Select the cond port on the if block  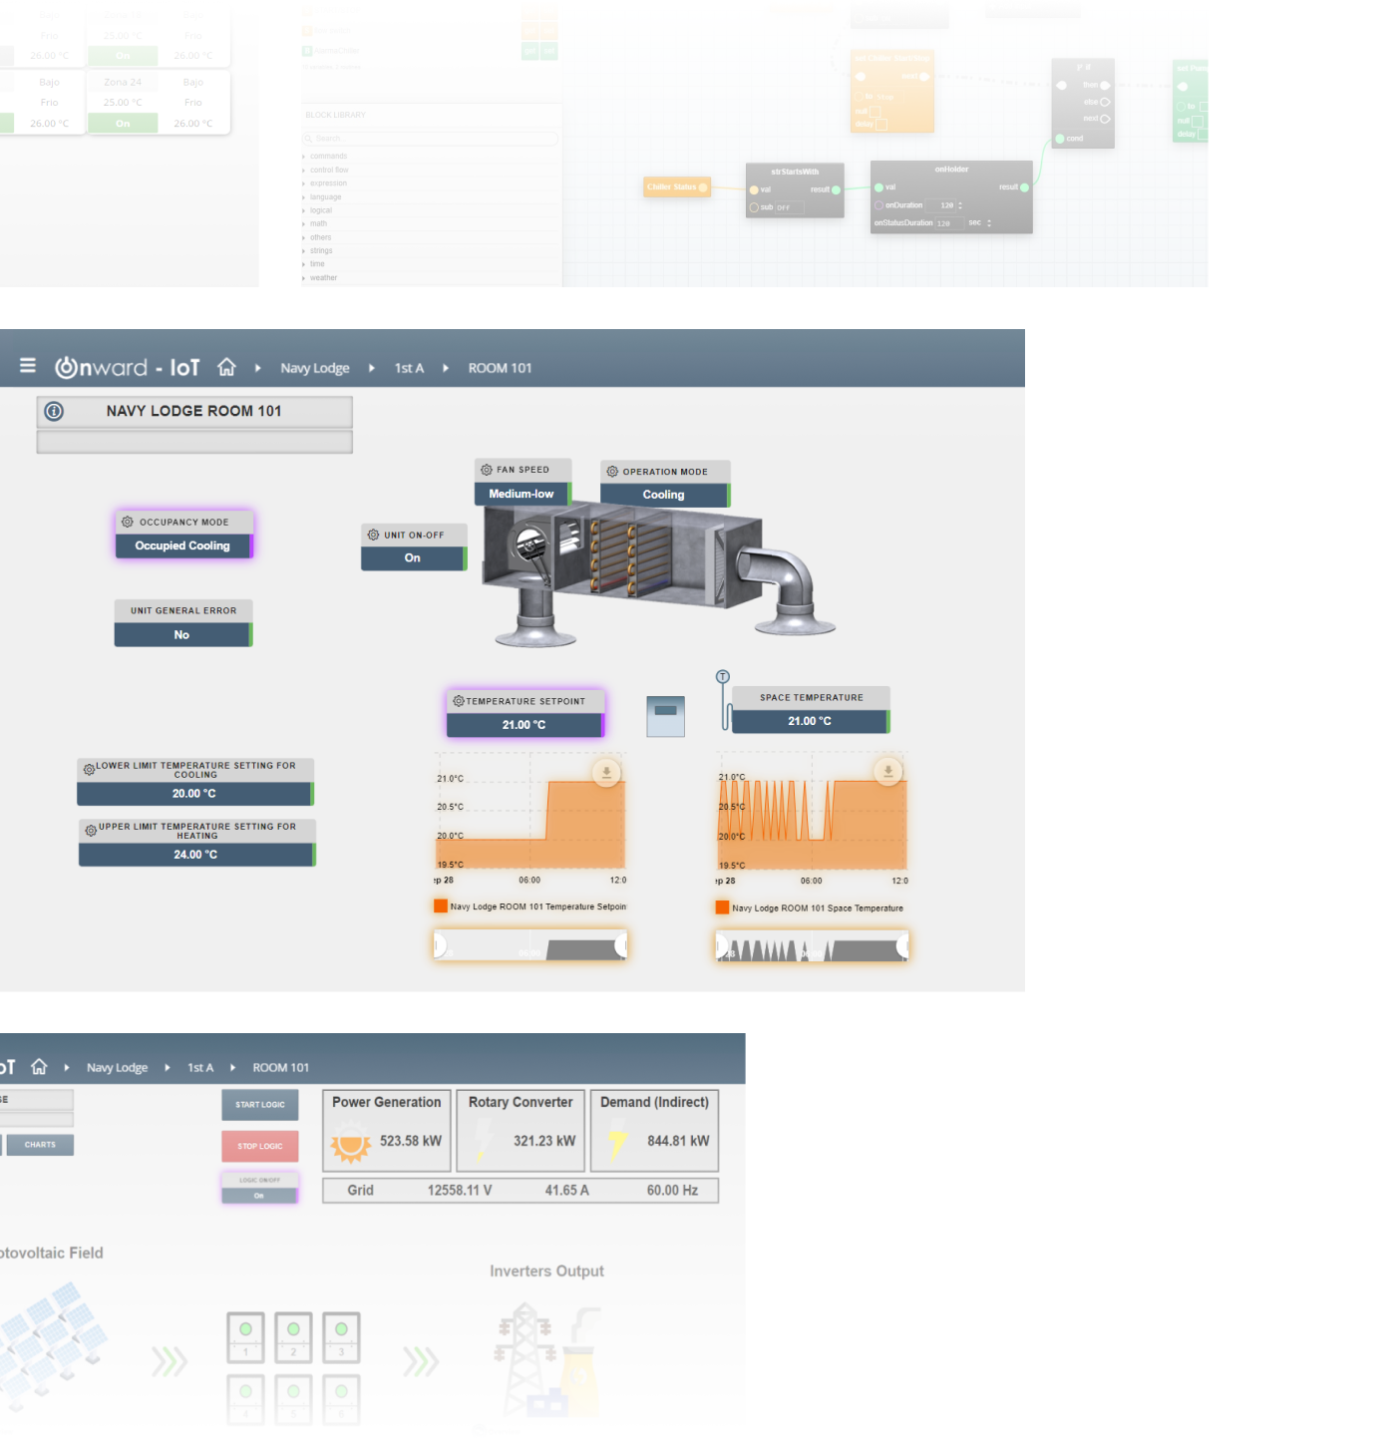click(x=1060, y=139)
